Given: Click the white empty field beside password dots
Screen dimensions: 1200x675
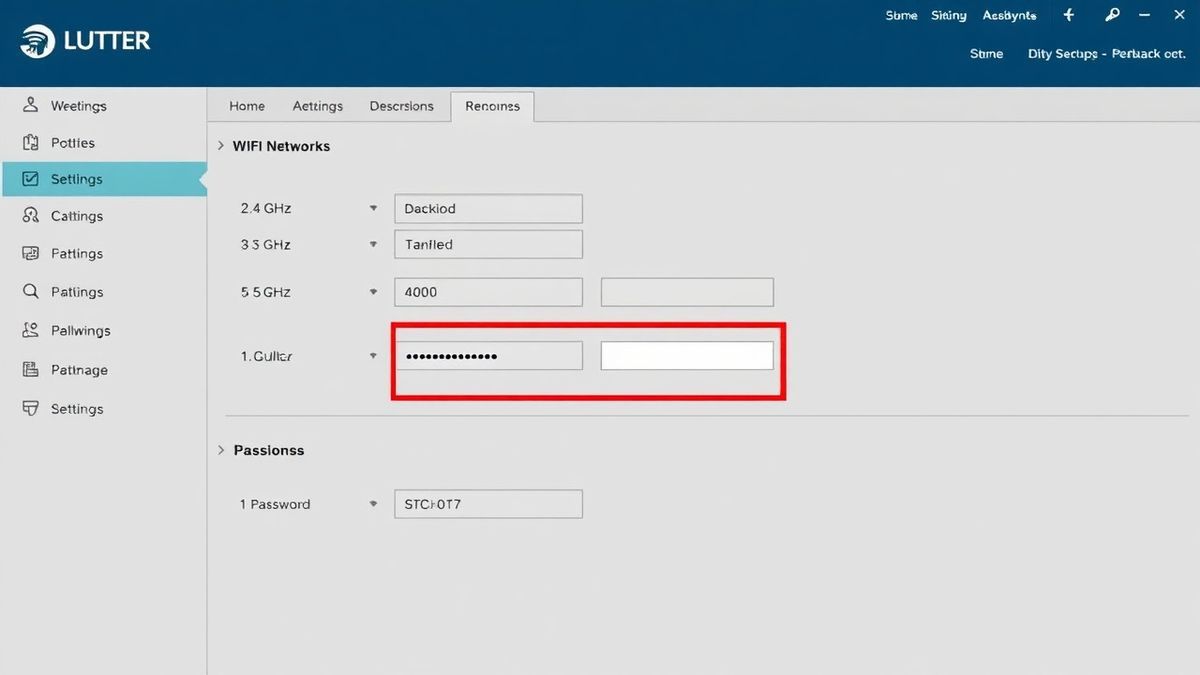Looking at the screenshot, I should [687, 356].
